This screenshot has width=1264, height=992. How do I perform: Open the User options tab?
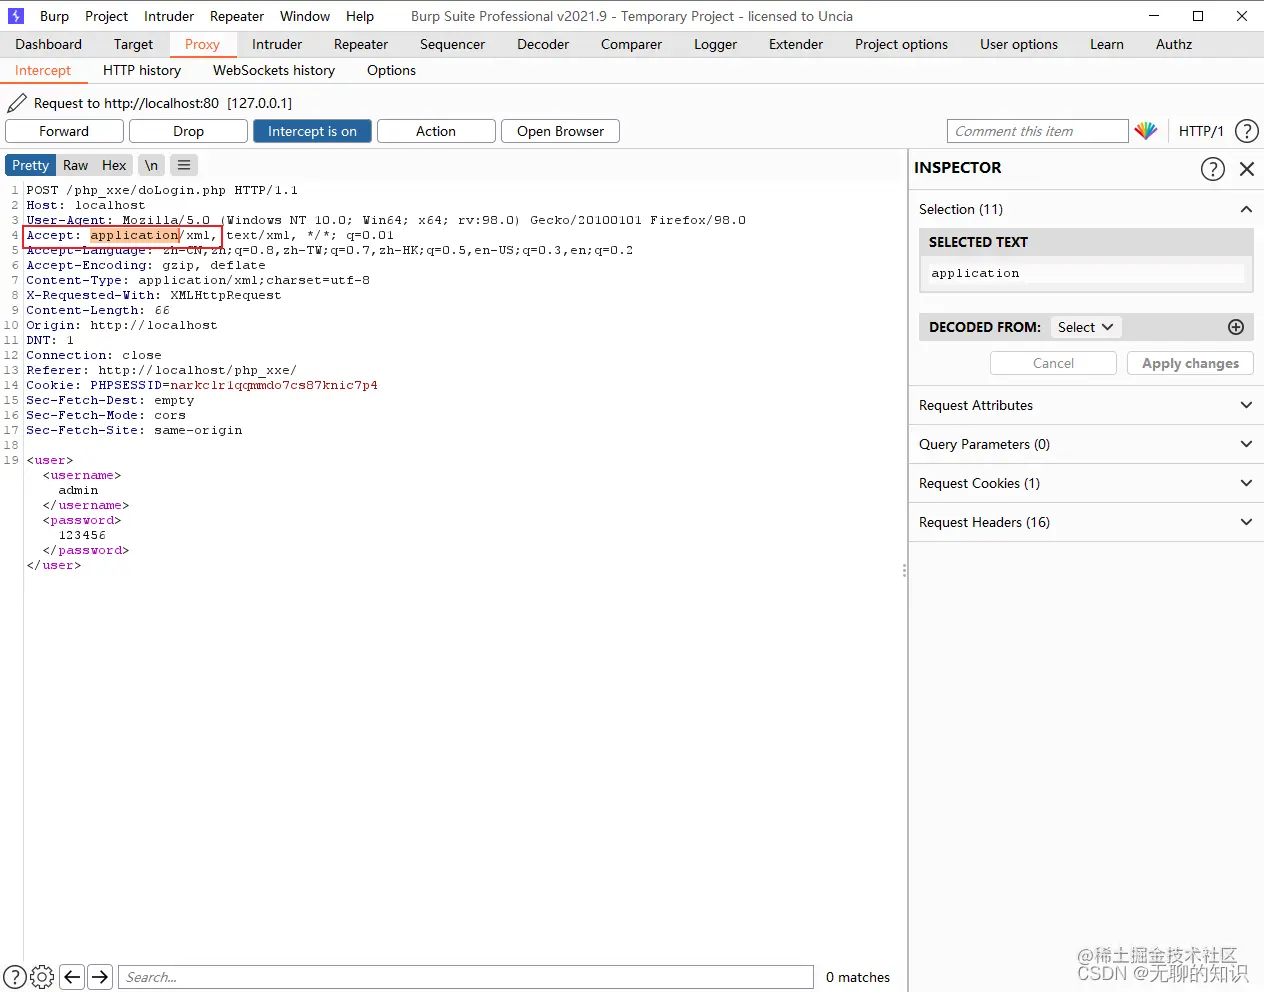tap(1019, 44)
